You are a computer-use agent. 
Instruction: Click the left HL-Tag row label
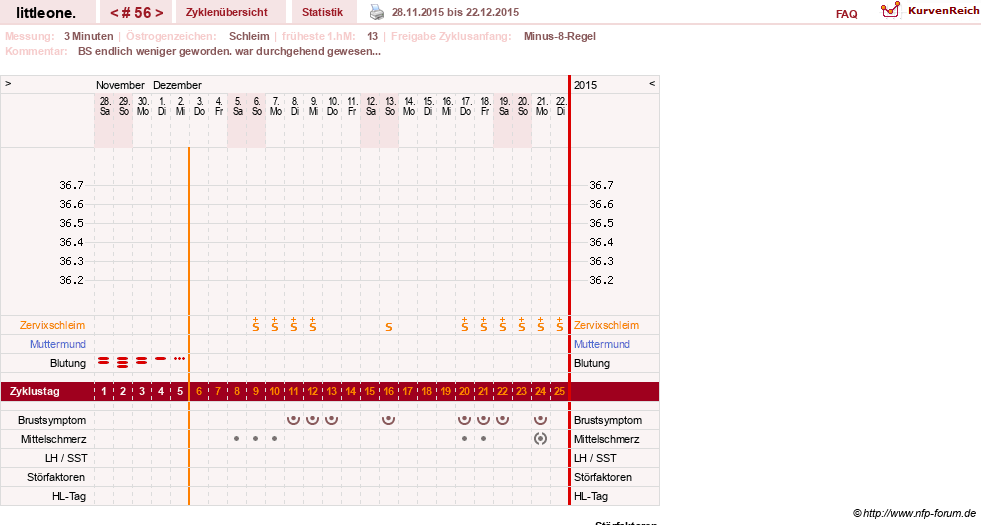pyautogui.click(x=69, y=496)
